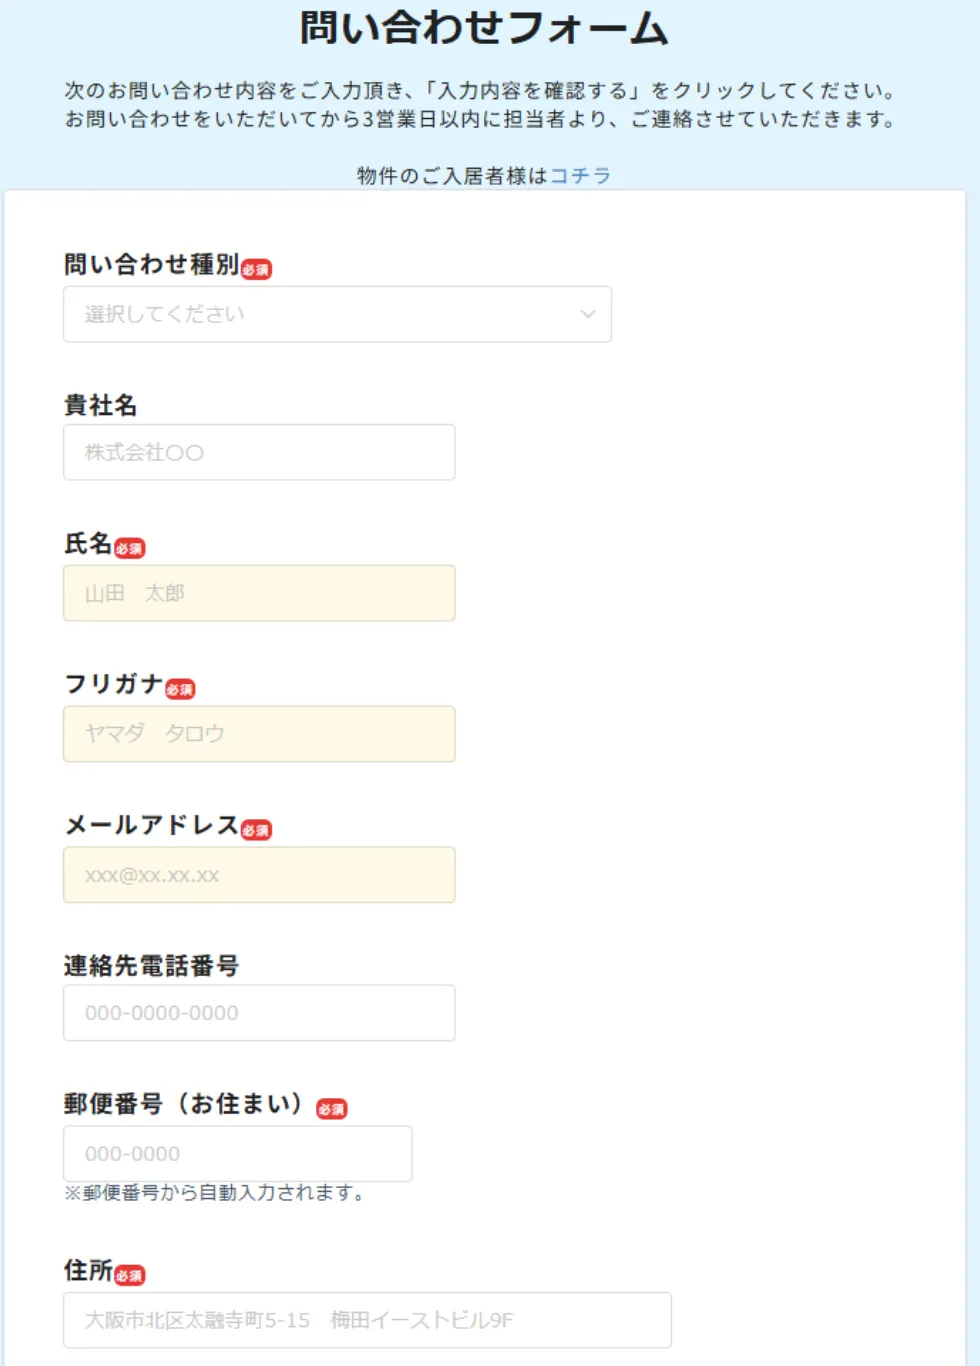Viewport: 980px width, 1366px height.
Task: Click the 郵便番号から自動入力されます note
Action: pyautogui.click(x=215, y=1193)
